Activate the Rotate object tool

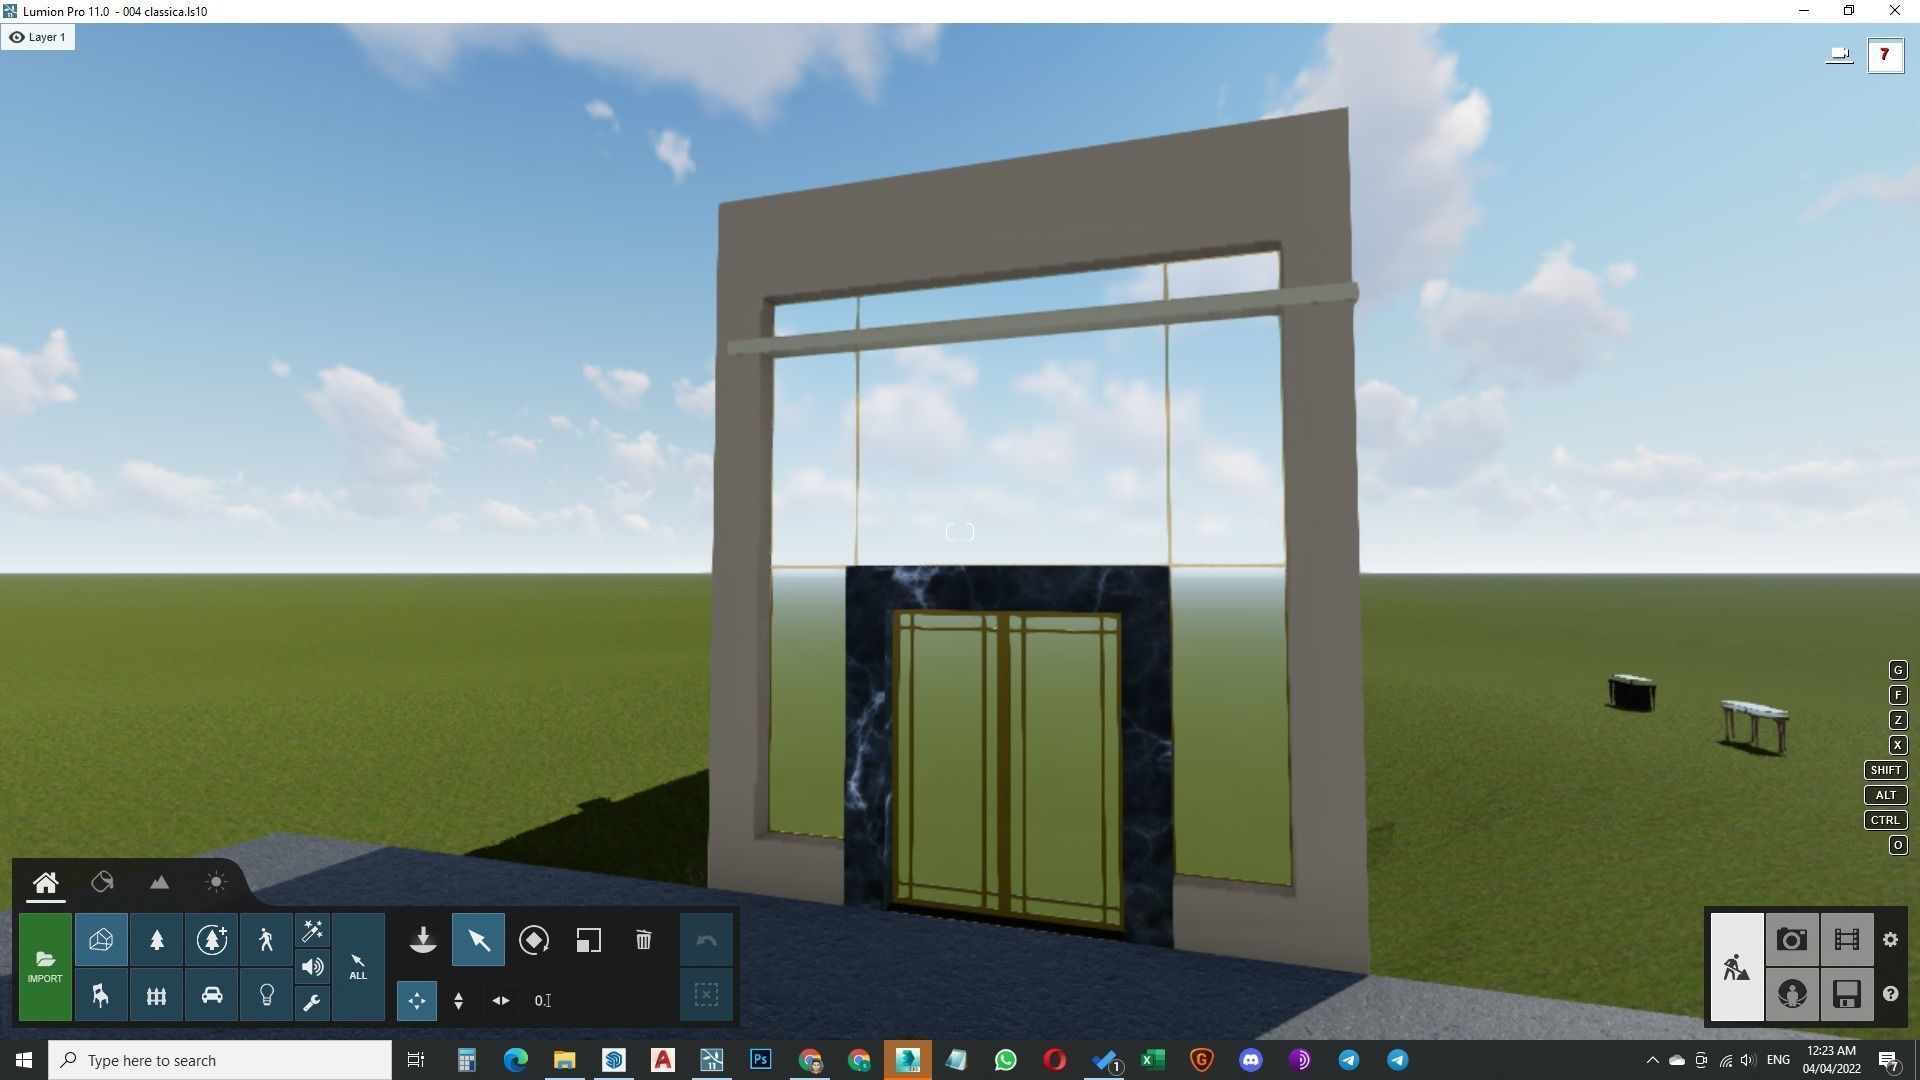coord(534,940)
